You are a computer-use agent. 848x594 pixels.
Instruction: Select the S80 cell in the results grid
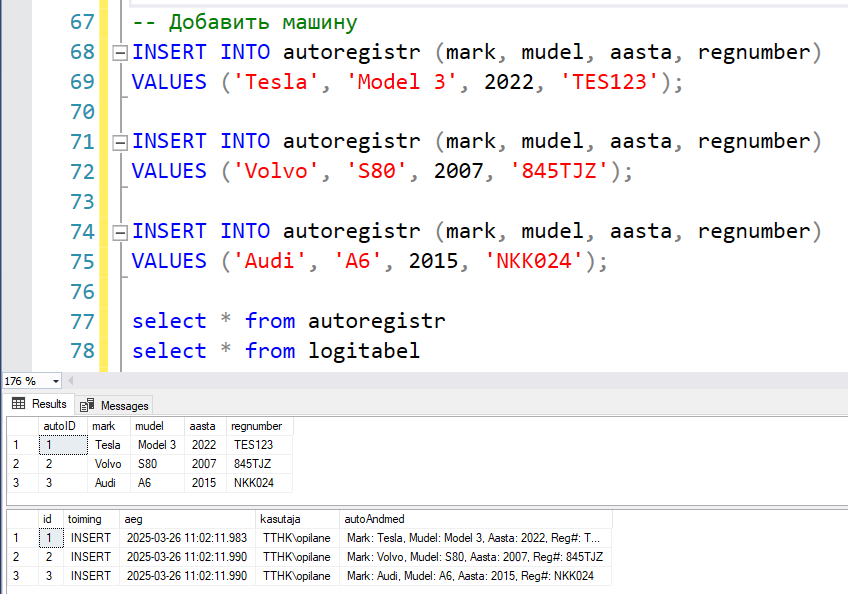157,464
